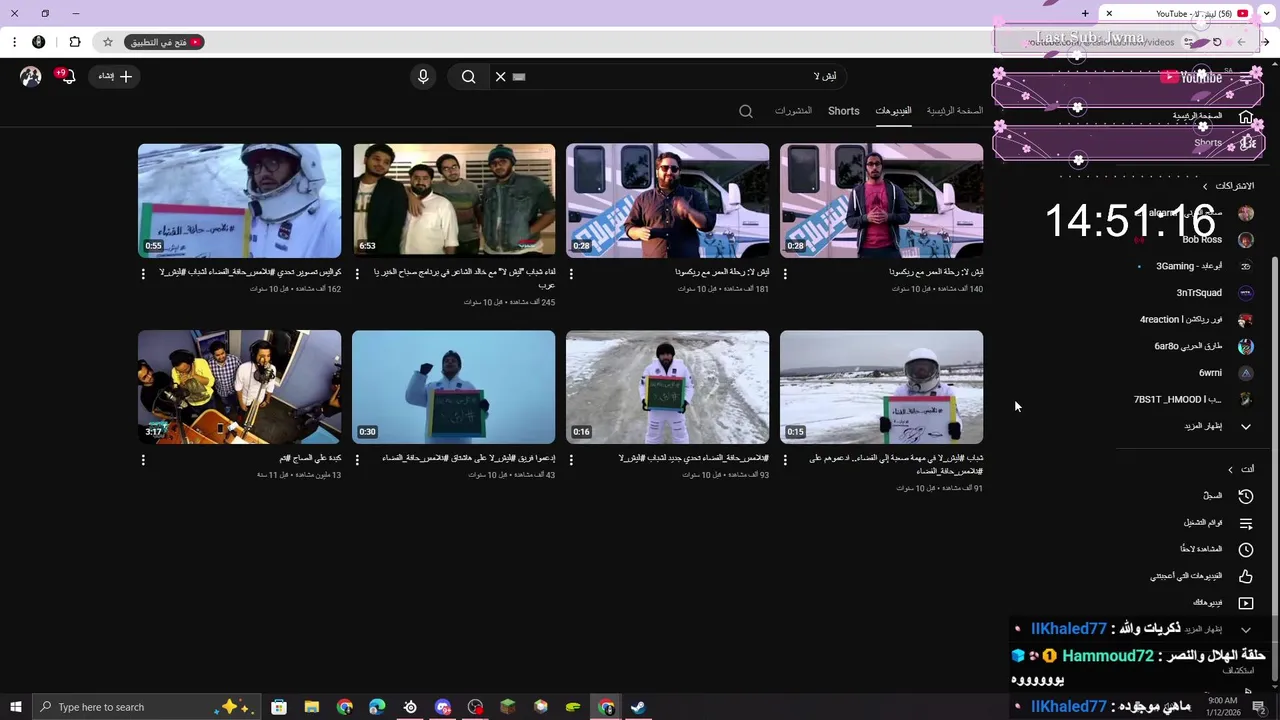Expand subscriptions with إظهار المزيد chevron
Image resolution: width=1280 pixels, height=720 pixels.
coord(1246,426)
